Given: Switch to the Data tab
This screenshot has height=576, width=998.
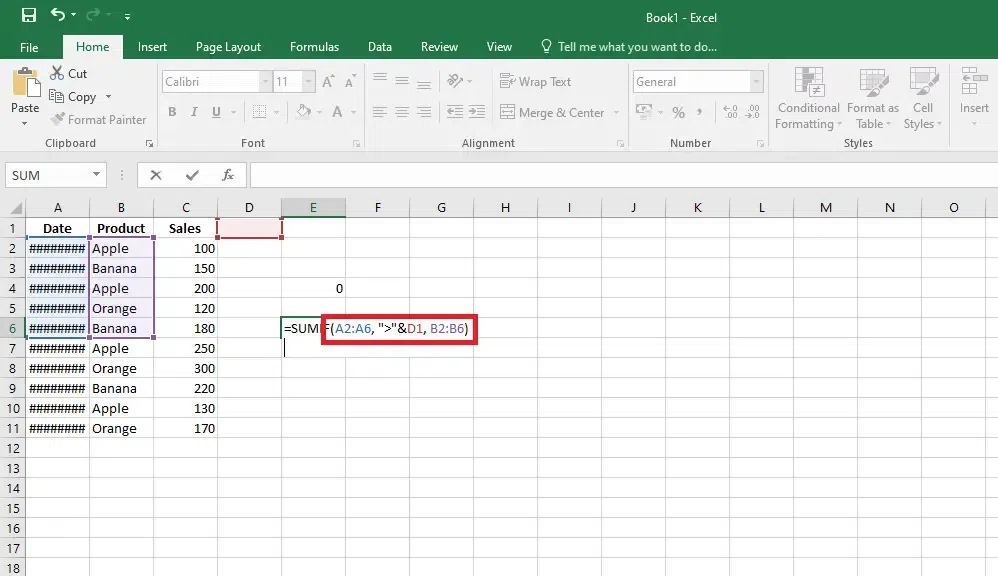Looking at the screenshot, I should click(380, 47).
